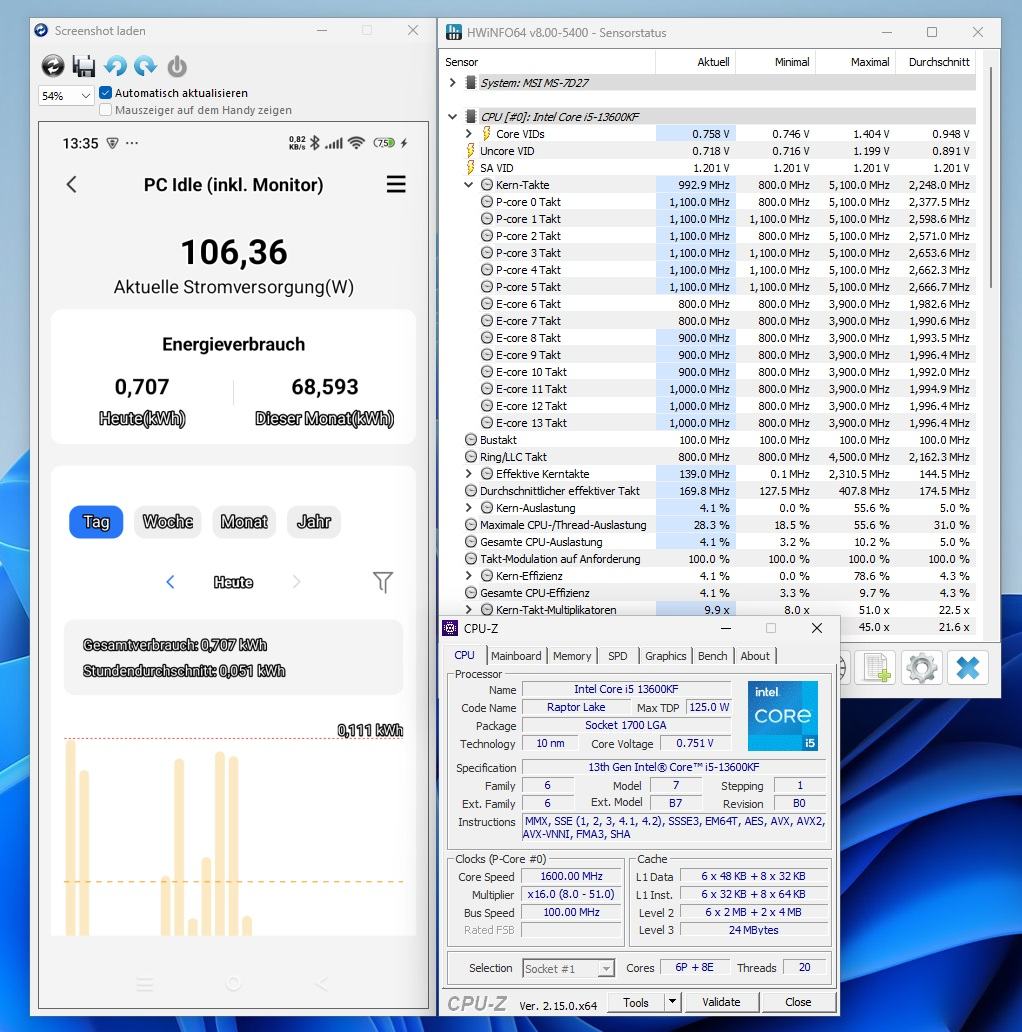Viewport: 1022px width, 1032px height.
Task: Click the Close button in CPU-Z
Action: tap(798, 1002)
